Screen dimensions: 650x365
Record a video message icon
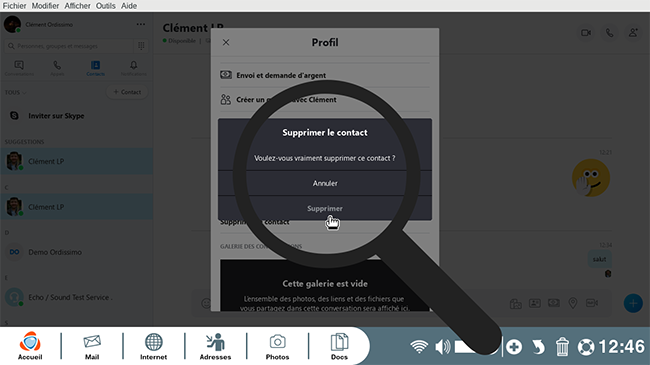point(592,303)
